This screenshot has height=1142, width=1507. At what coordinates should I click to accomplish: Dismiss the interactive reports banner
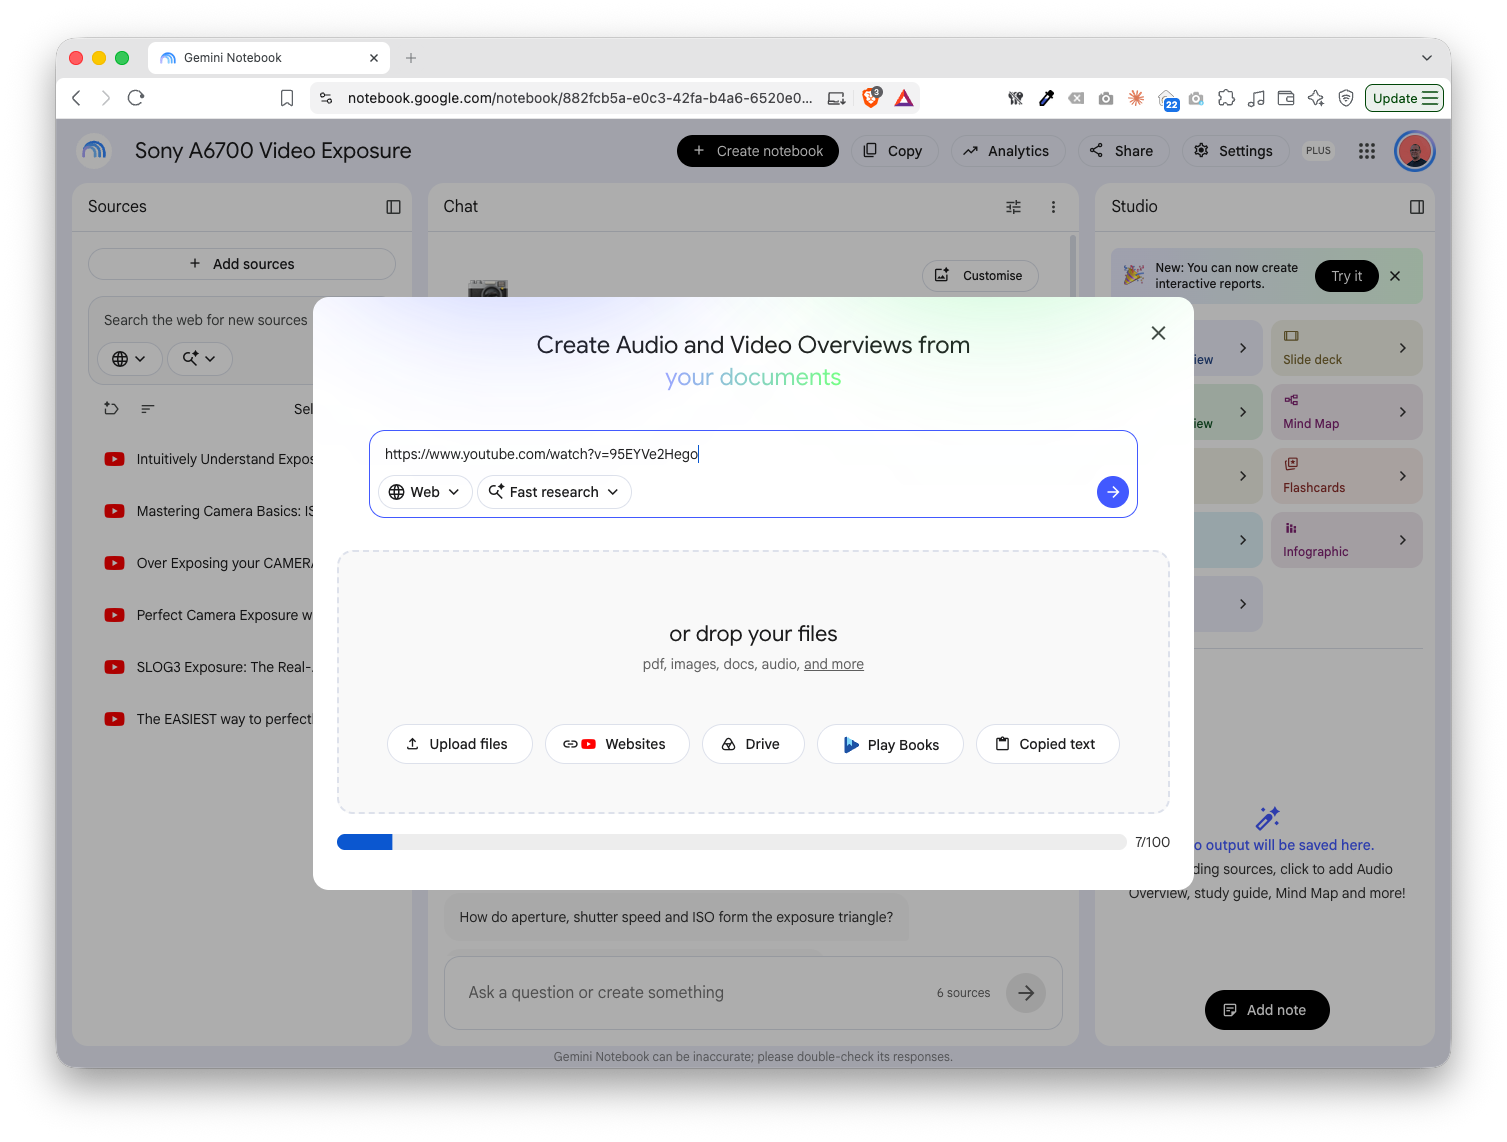tap(1395, 276)
